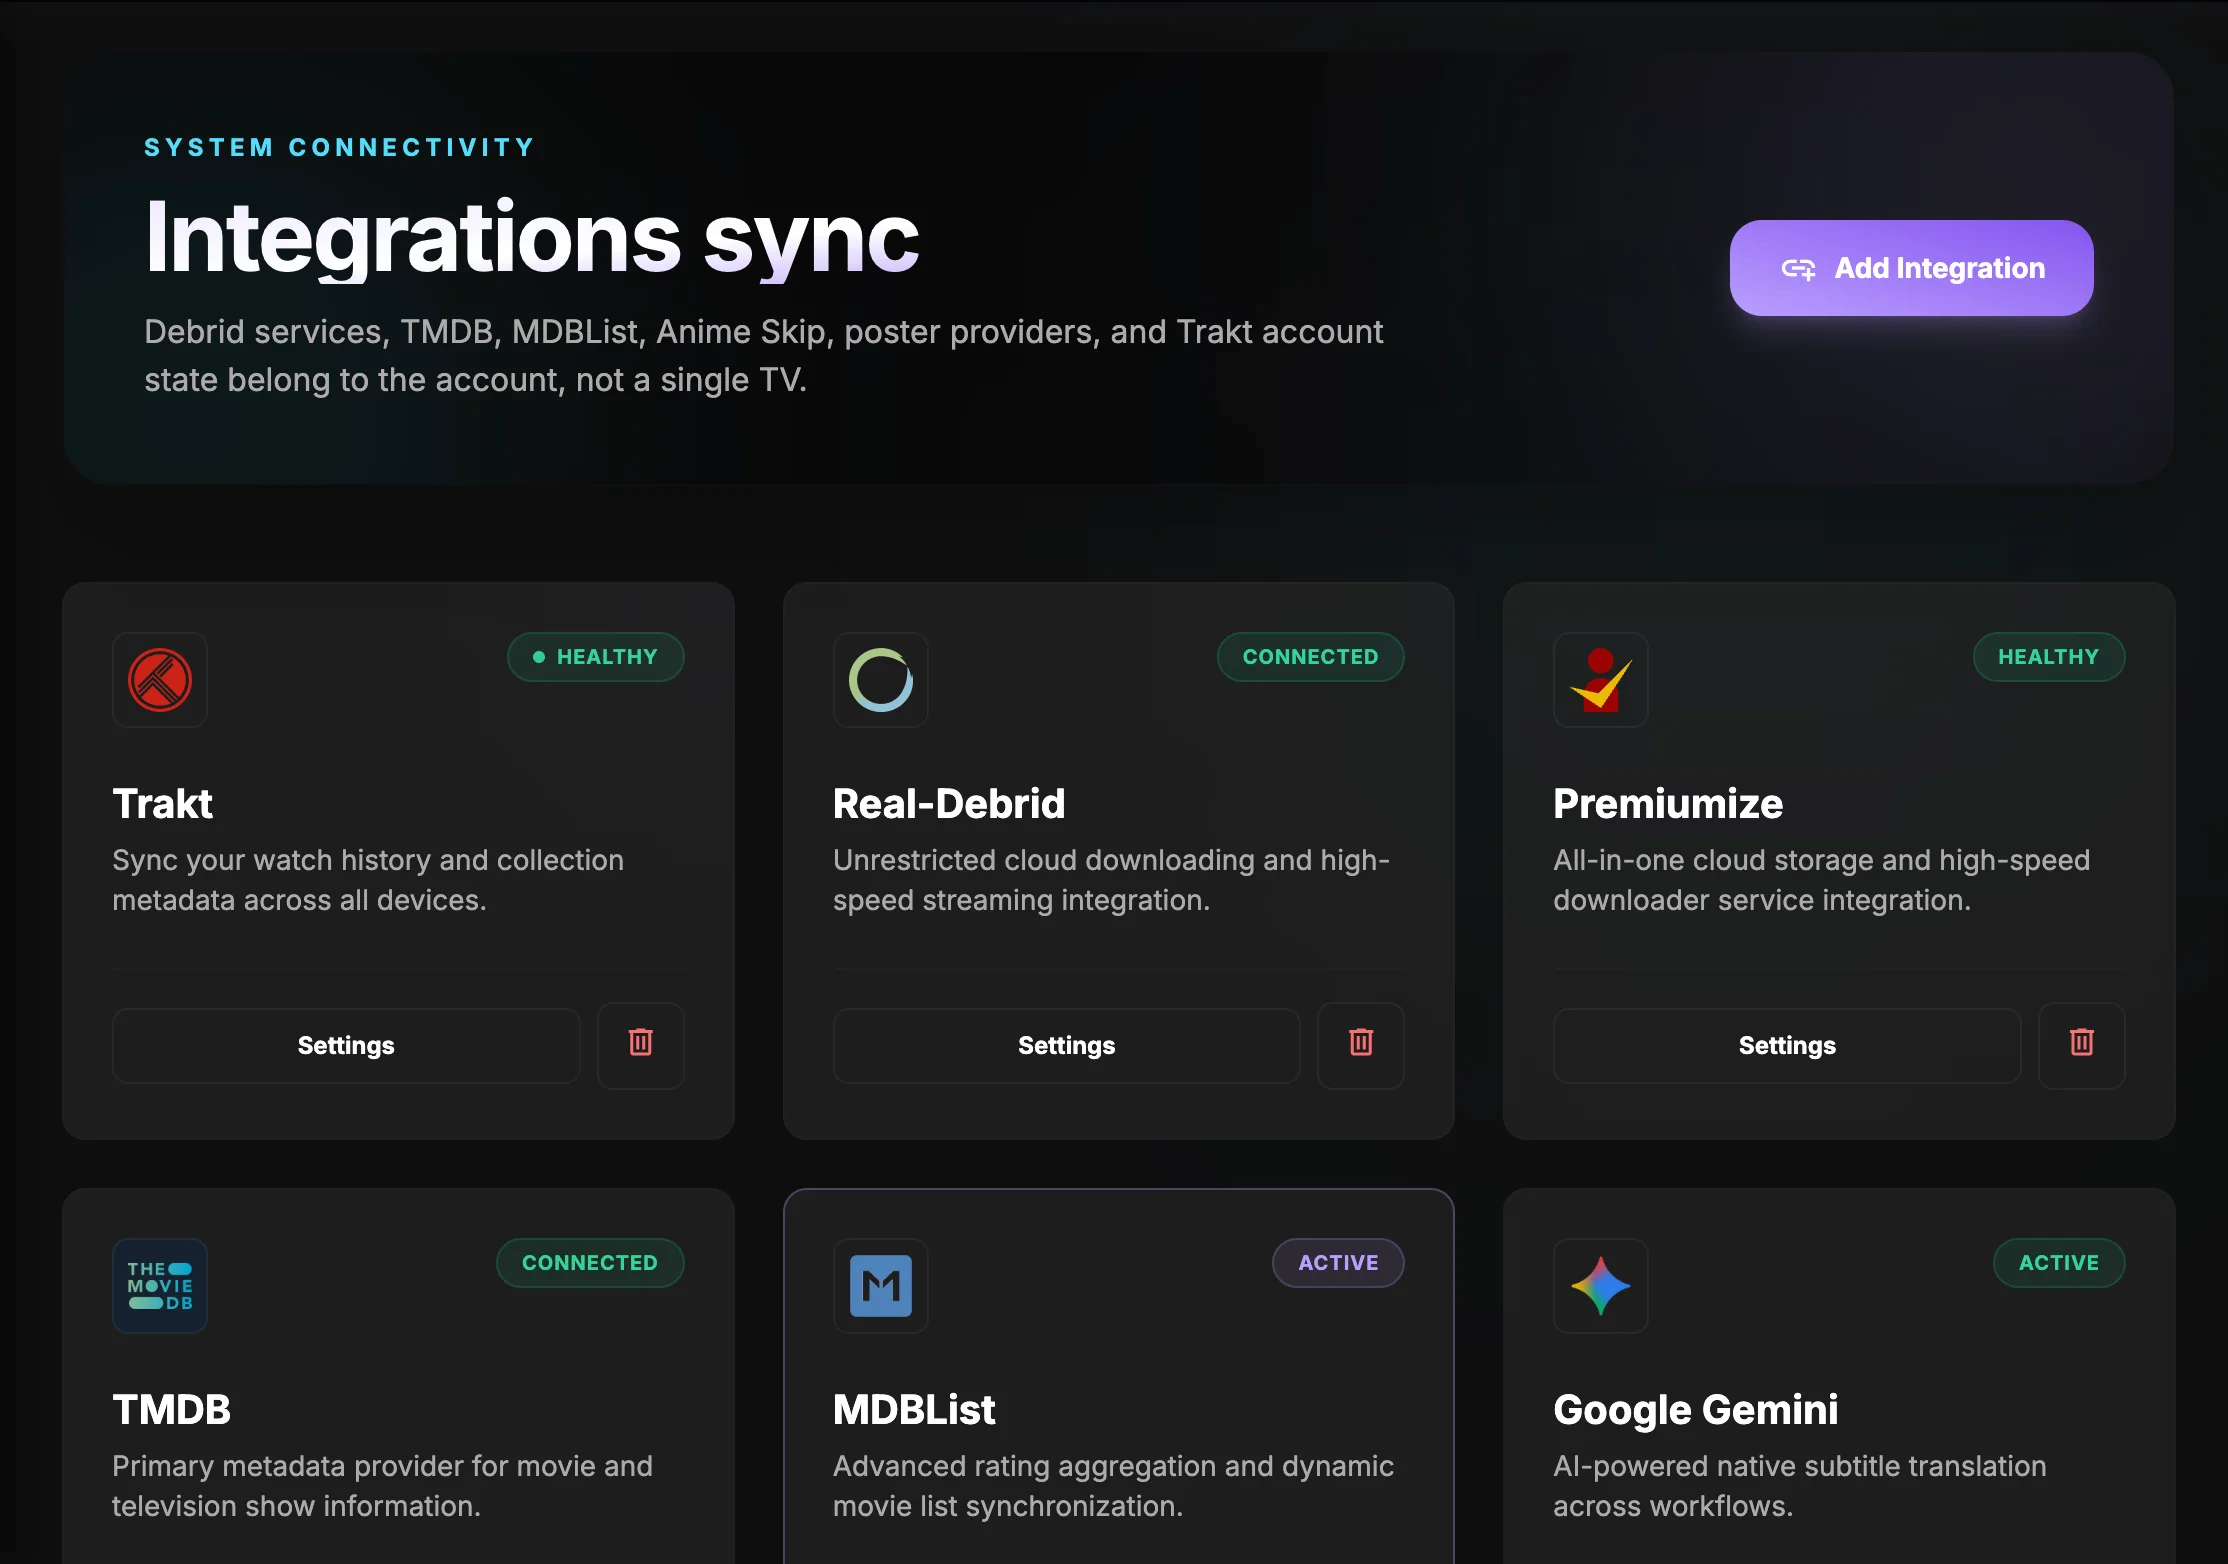
Task: Toggle the HEALTHY status badge on Trakt
Action: 595,657
